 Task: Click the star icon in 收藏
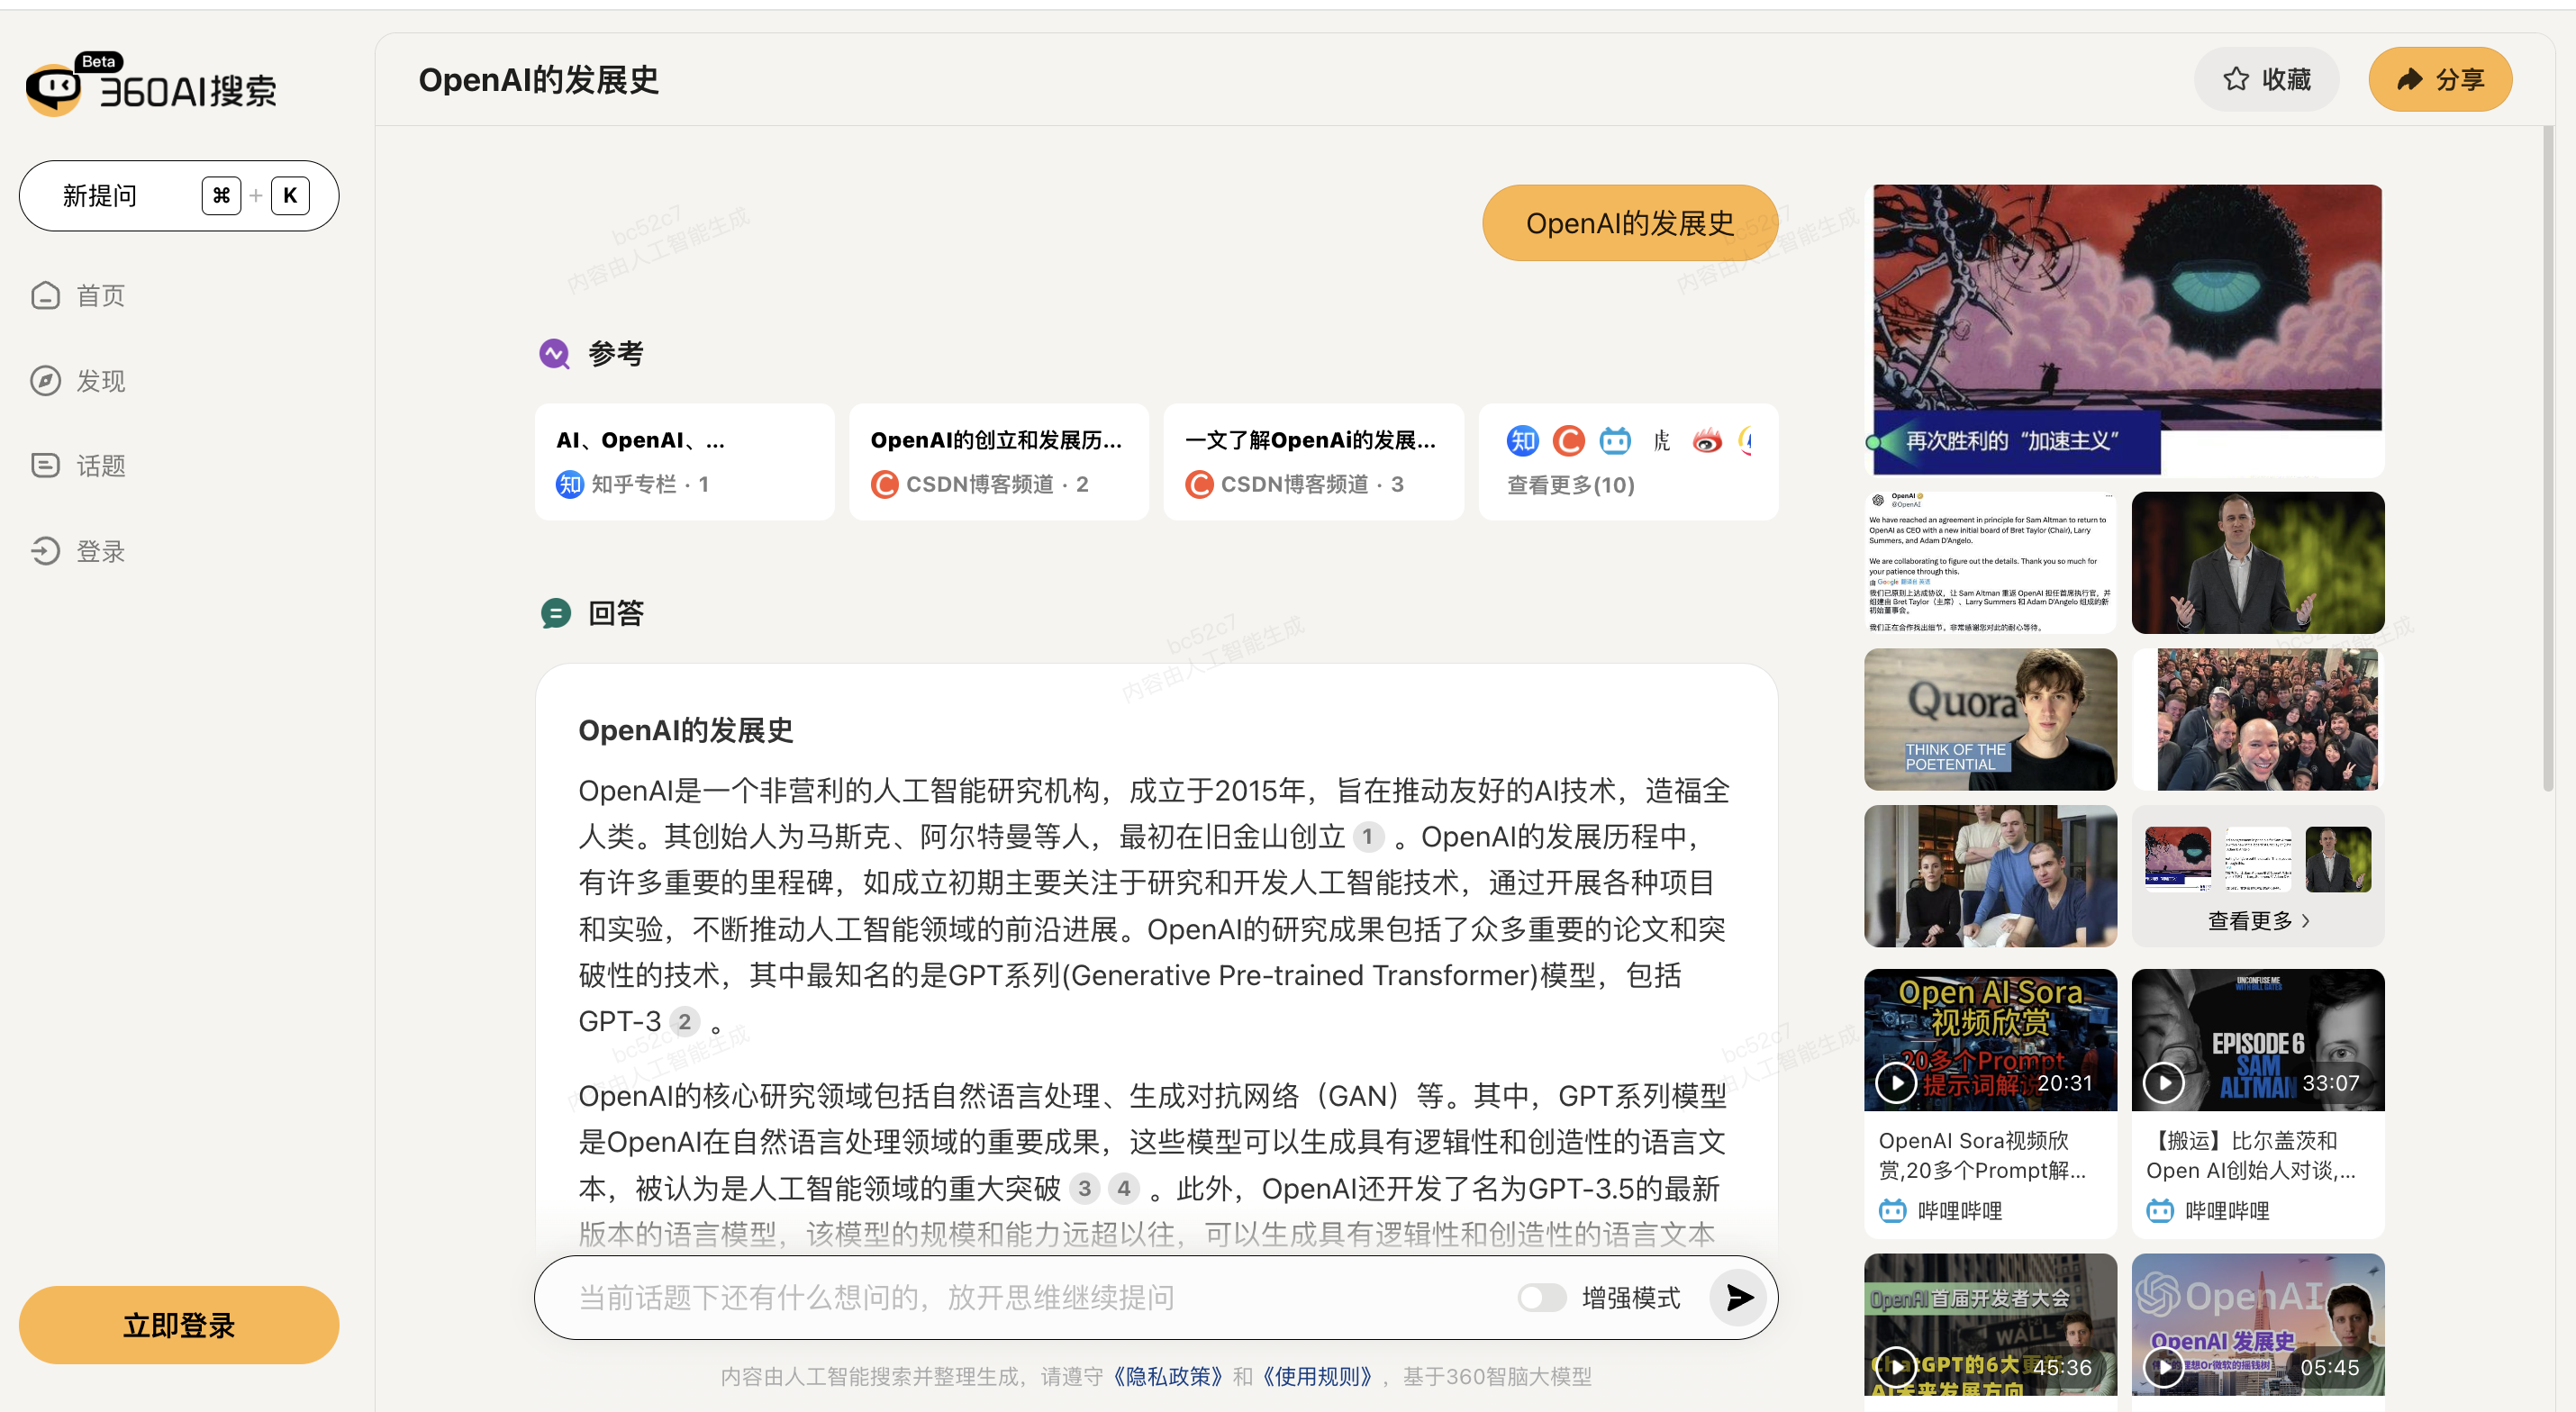click(2236, 79)
